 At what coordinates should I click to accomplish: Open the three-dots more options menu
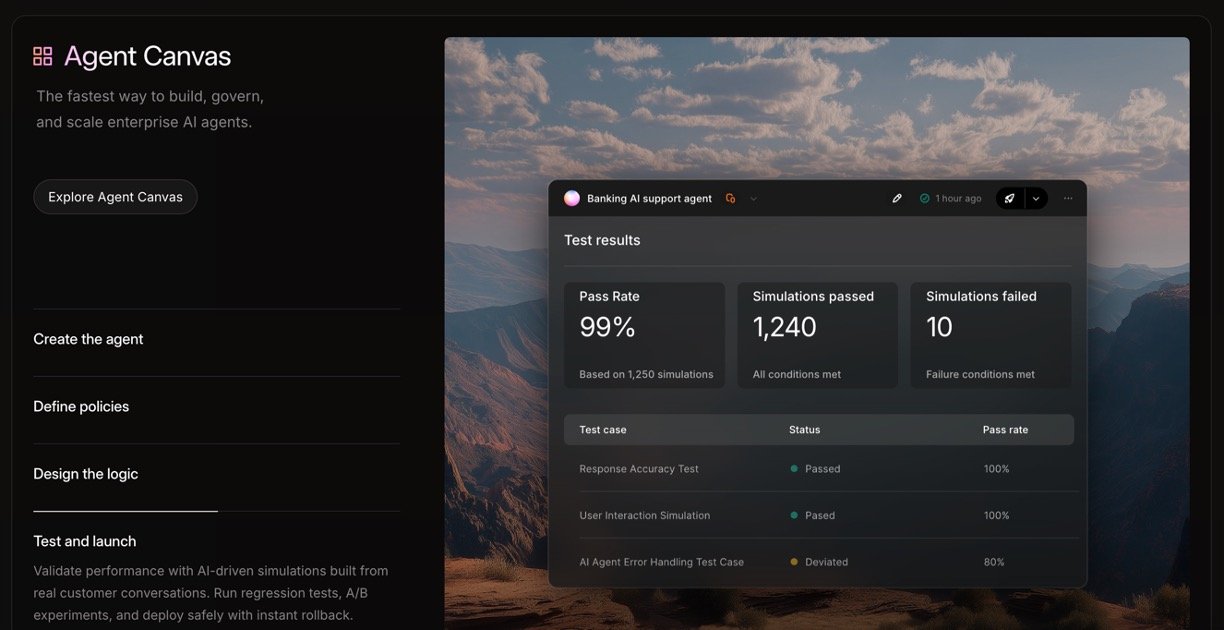(x=1068, y=198)
